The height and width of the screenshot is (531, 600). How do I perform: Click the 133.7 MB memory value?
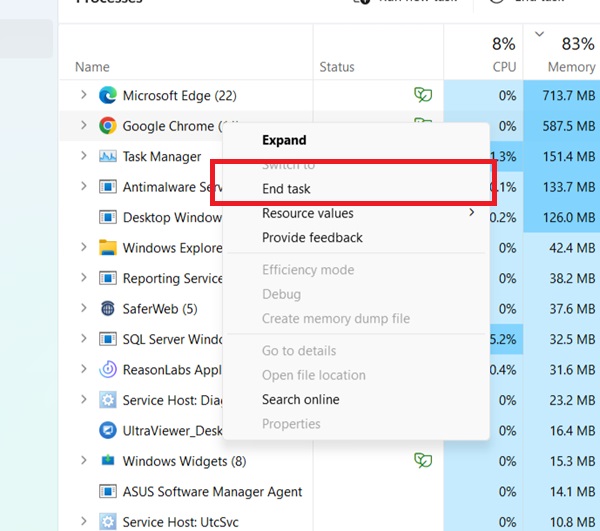pyautogui.click(x=569, y=187)
